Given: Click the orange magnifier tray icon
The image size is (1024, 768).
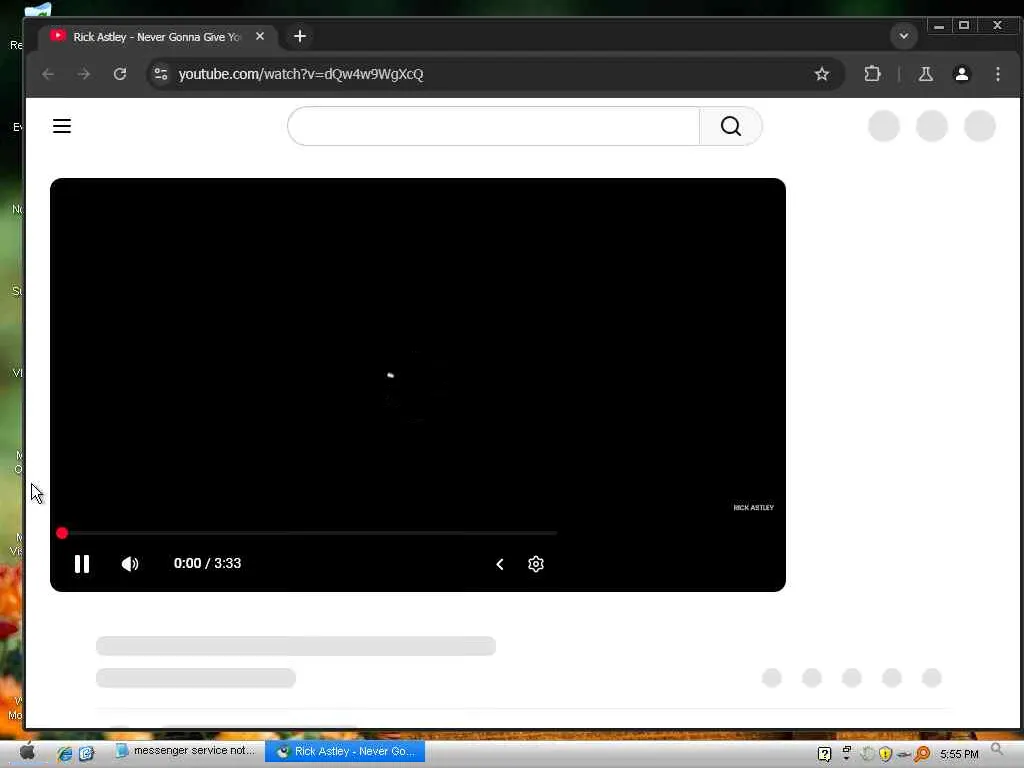Looking at the screenshot, I should point(922,754).
